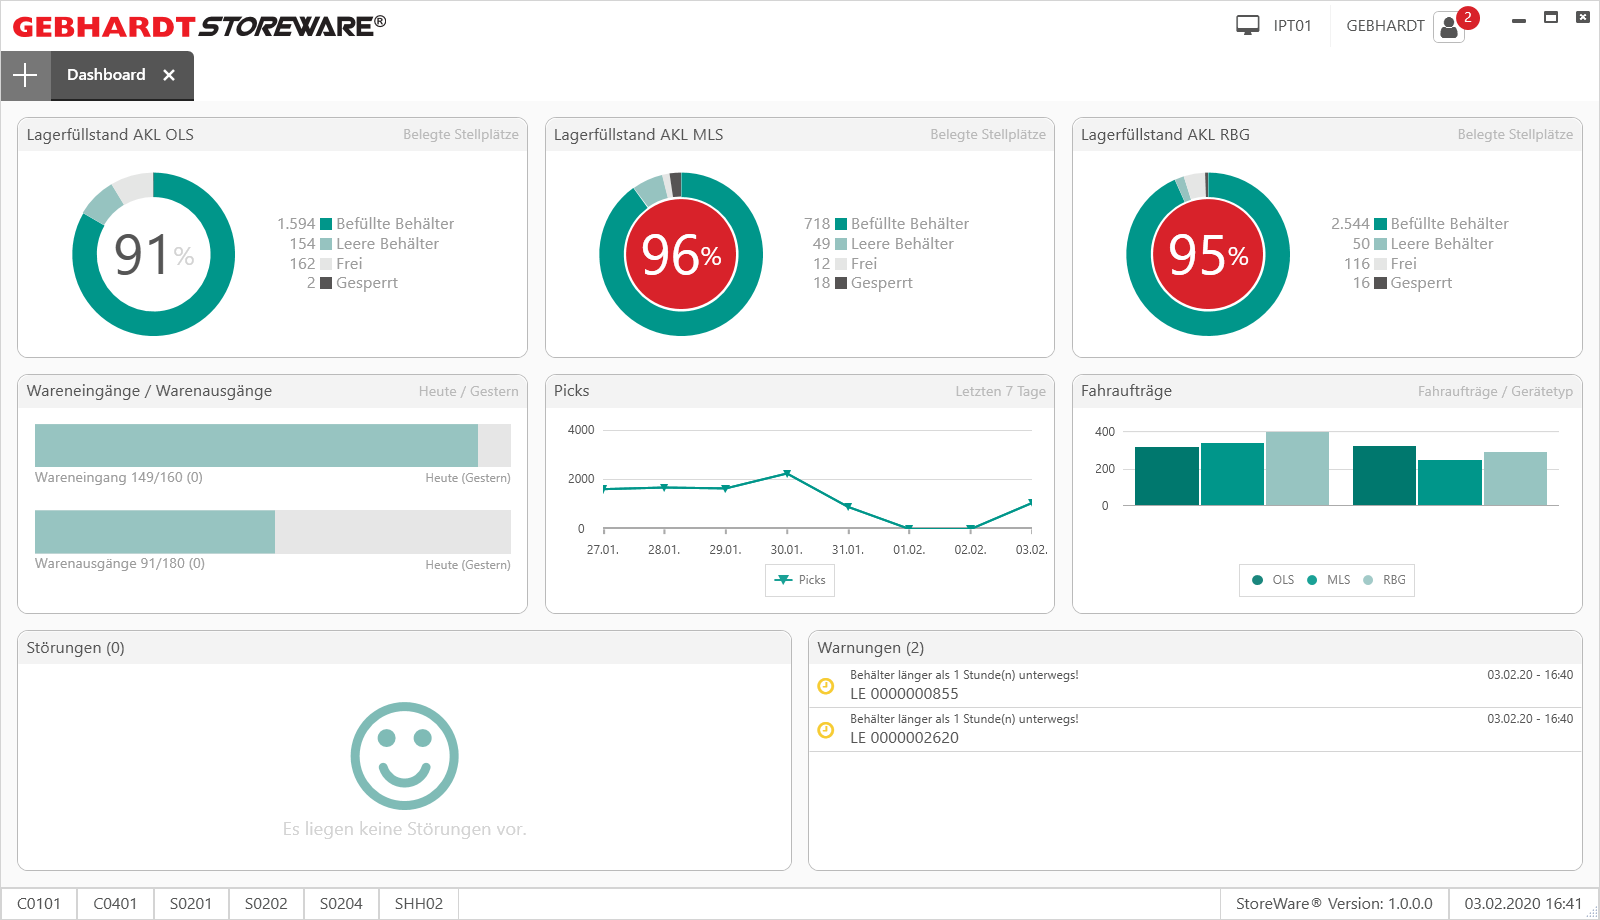Click the Wareneingang progress bar
The image size is (1600, 920).
[x=273, y=445]
